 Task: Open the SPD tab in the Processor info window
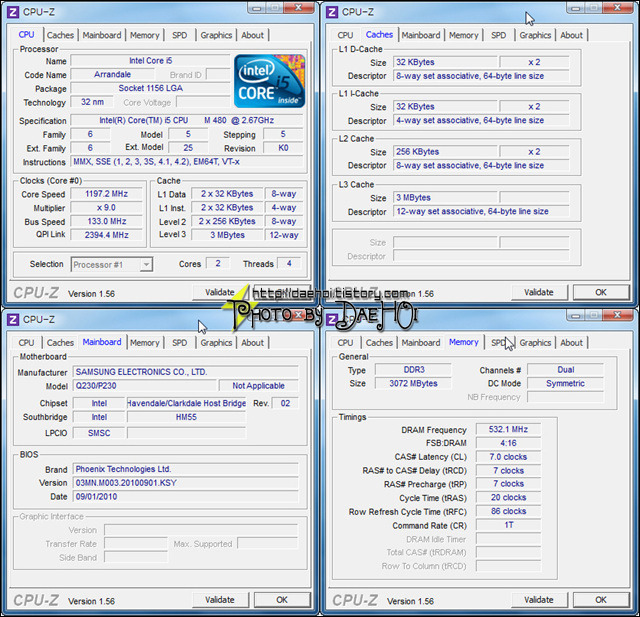(x=180, y=35)
